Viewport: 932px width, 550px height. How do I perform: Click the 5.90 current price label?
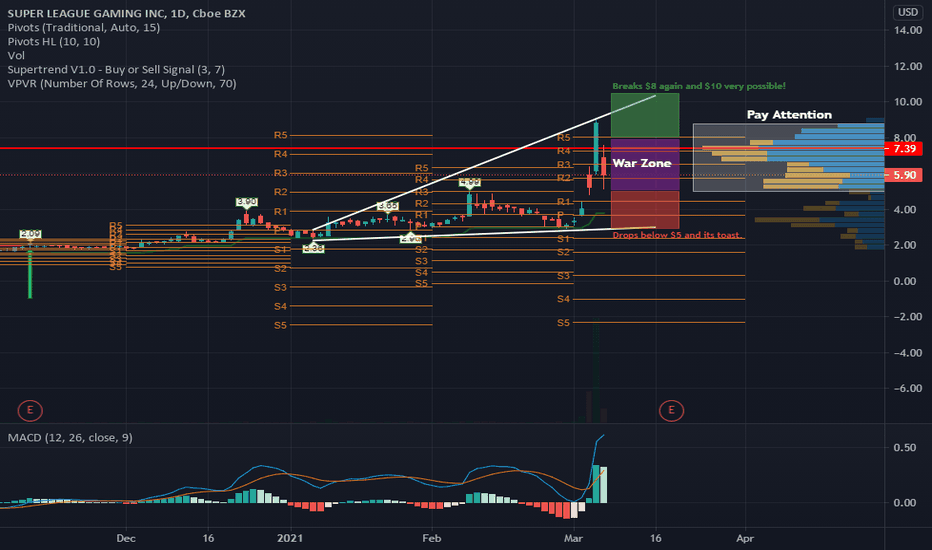[903, 175]
